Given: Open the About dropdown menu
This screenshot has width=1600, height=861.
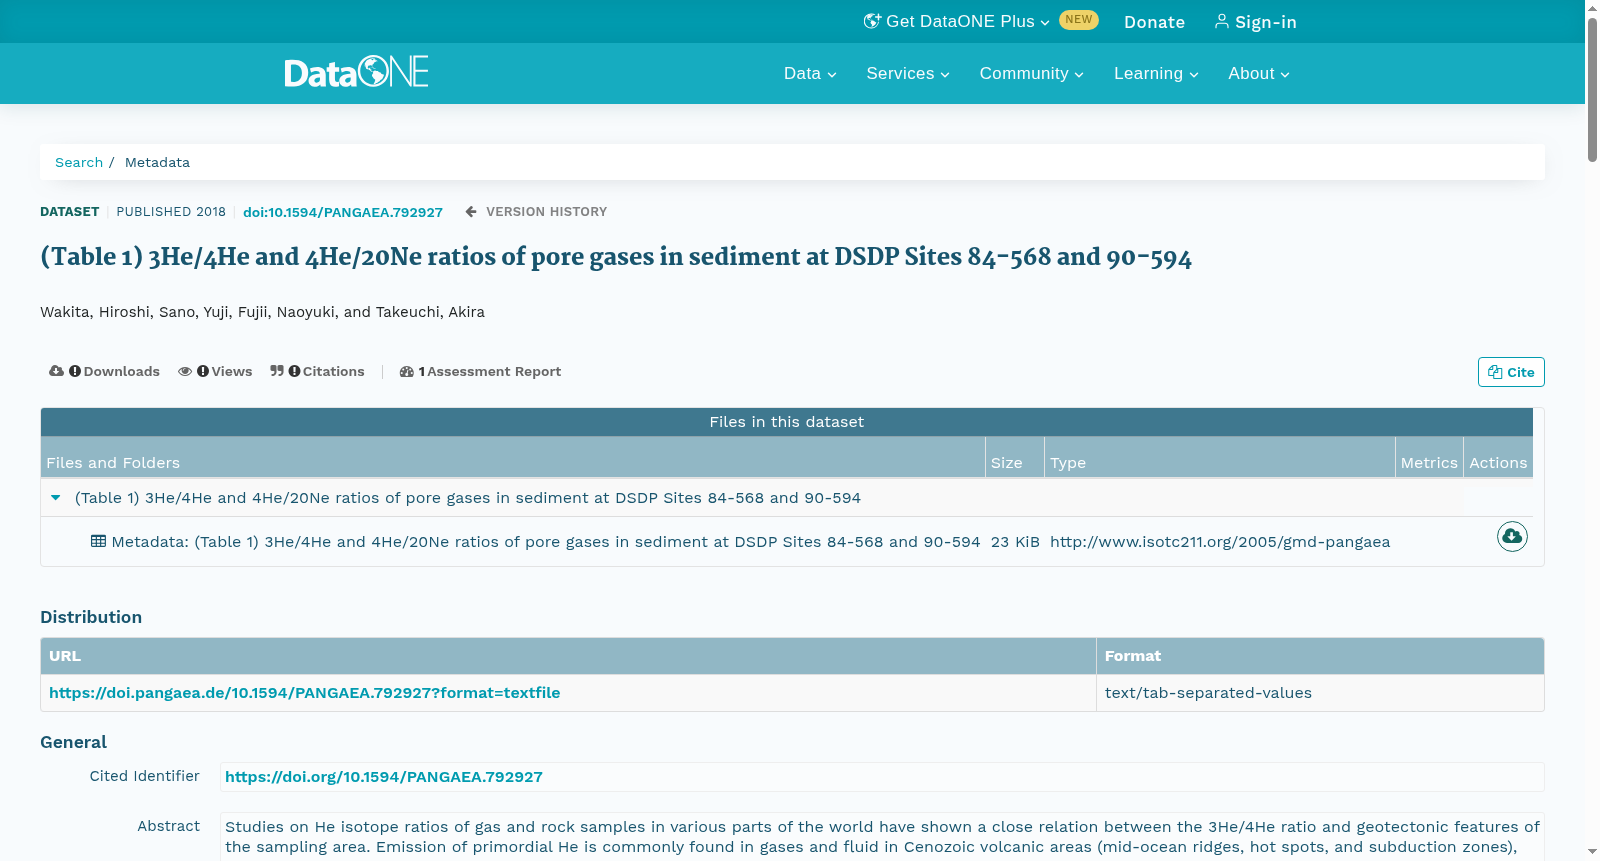Looking at the screenshot, I should [x=1259, y=74].
